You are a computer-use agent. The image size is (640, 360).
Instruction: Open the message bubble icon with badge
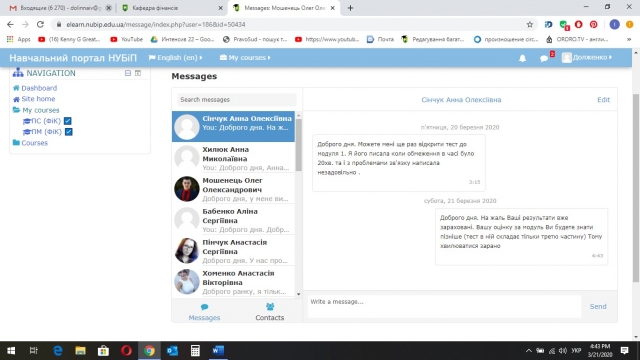click(x=544, y=58)
